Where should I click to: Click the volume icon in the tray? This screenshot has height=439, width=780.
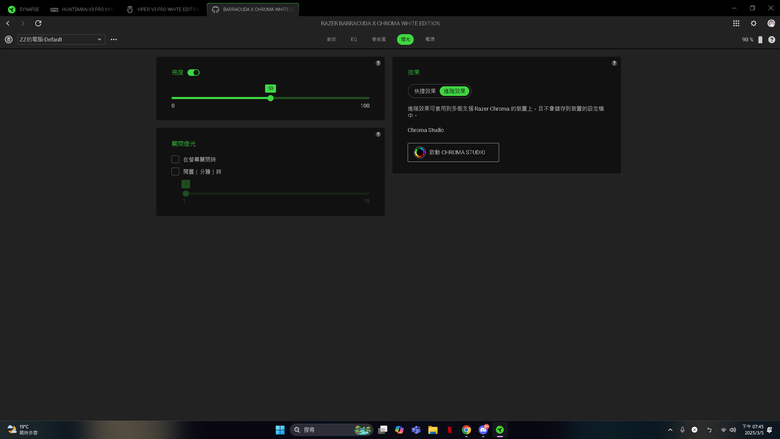point(733,430)
